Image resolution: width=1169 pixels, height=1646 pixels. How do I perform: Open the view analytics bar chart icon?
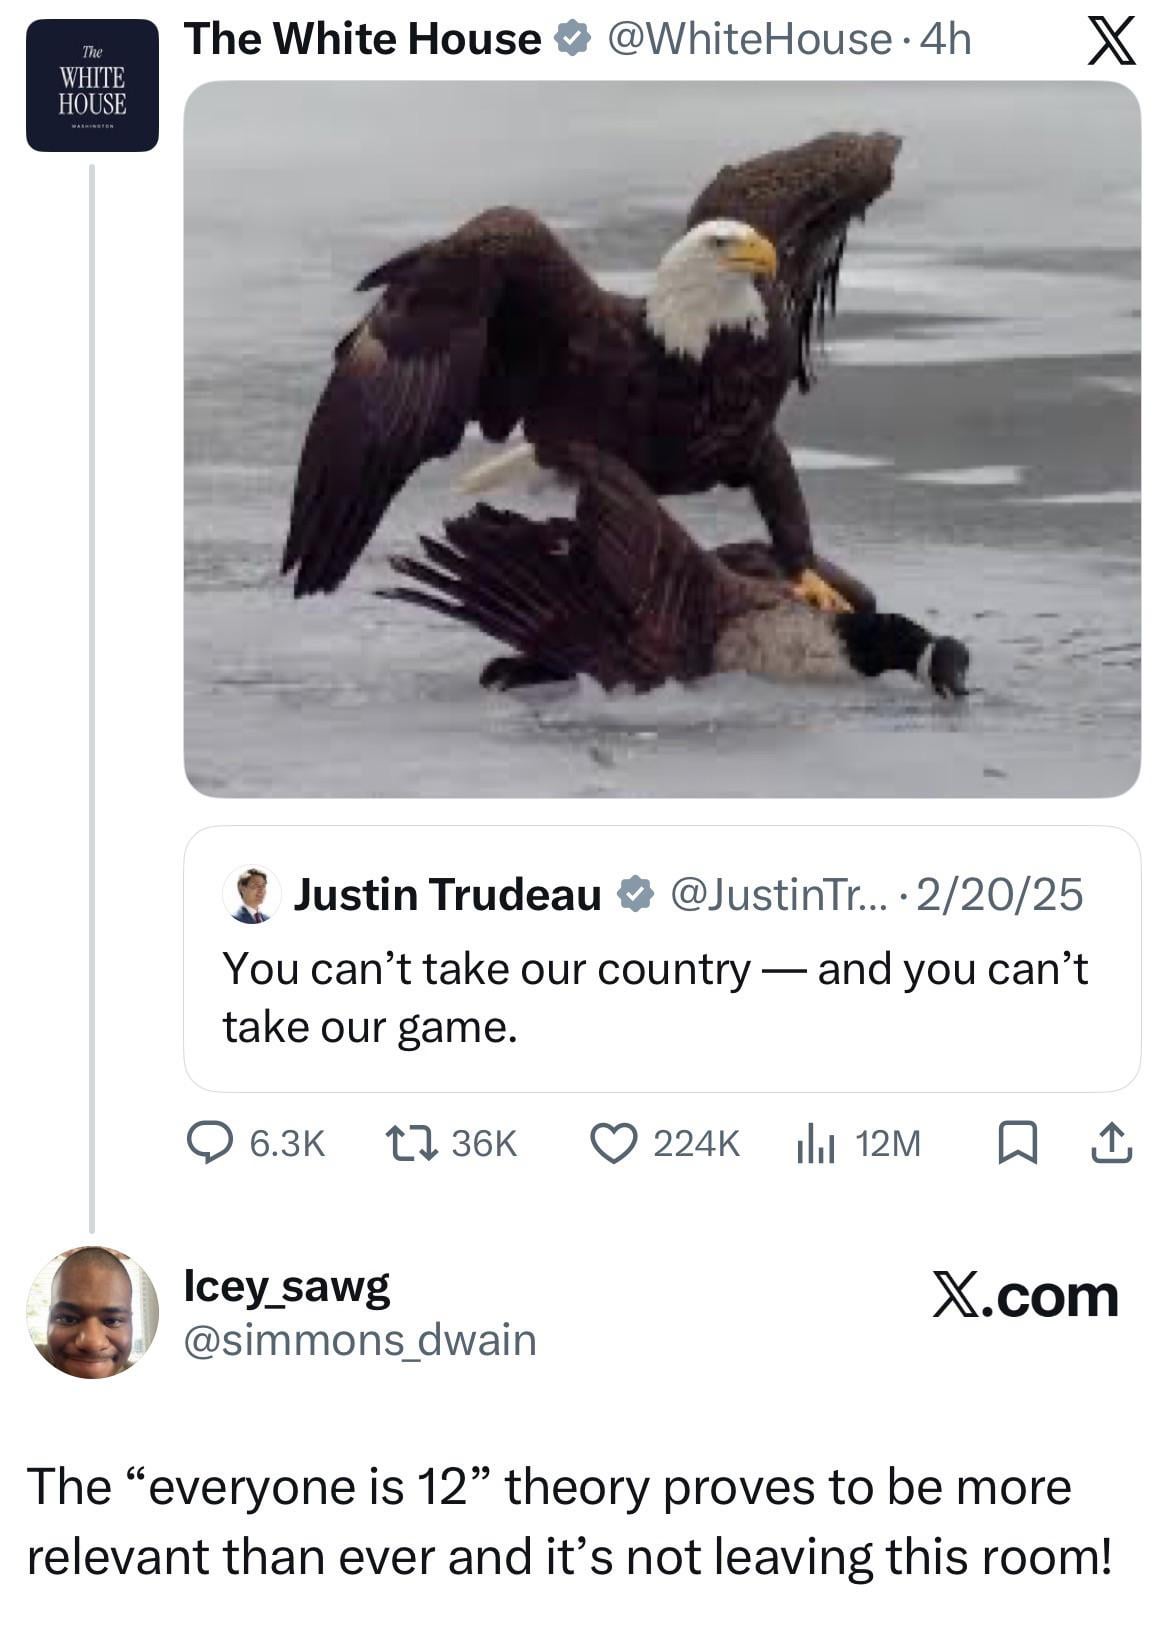click(x=815, y=1143)
